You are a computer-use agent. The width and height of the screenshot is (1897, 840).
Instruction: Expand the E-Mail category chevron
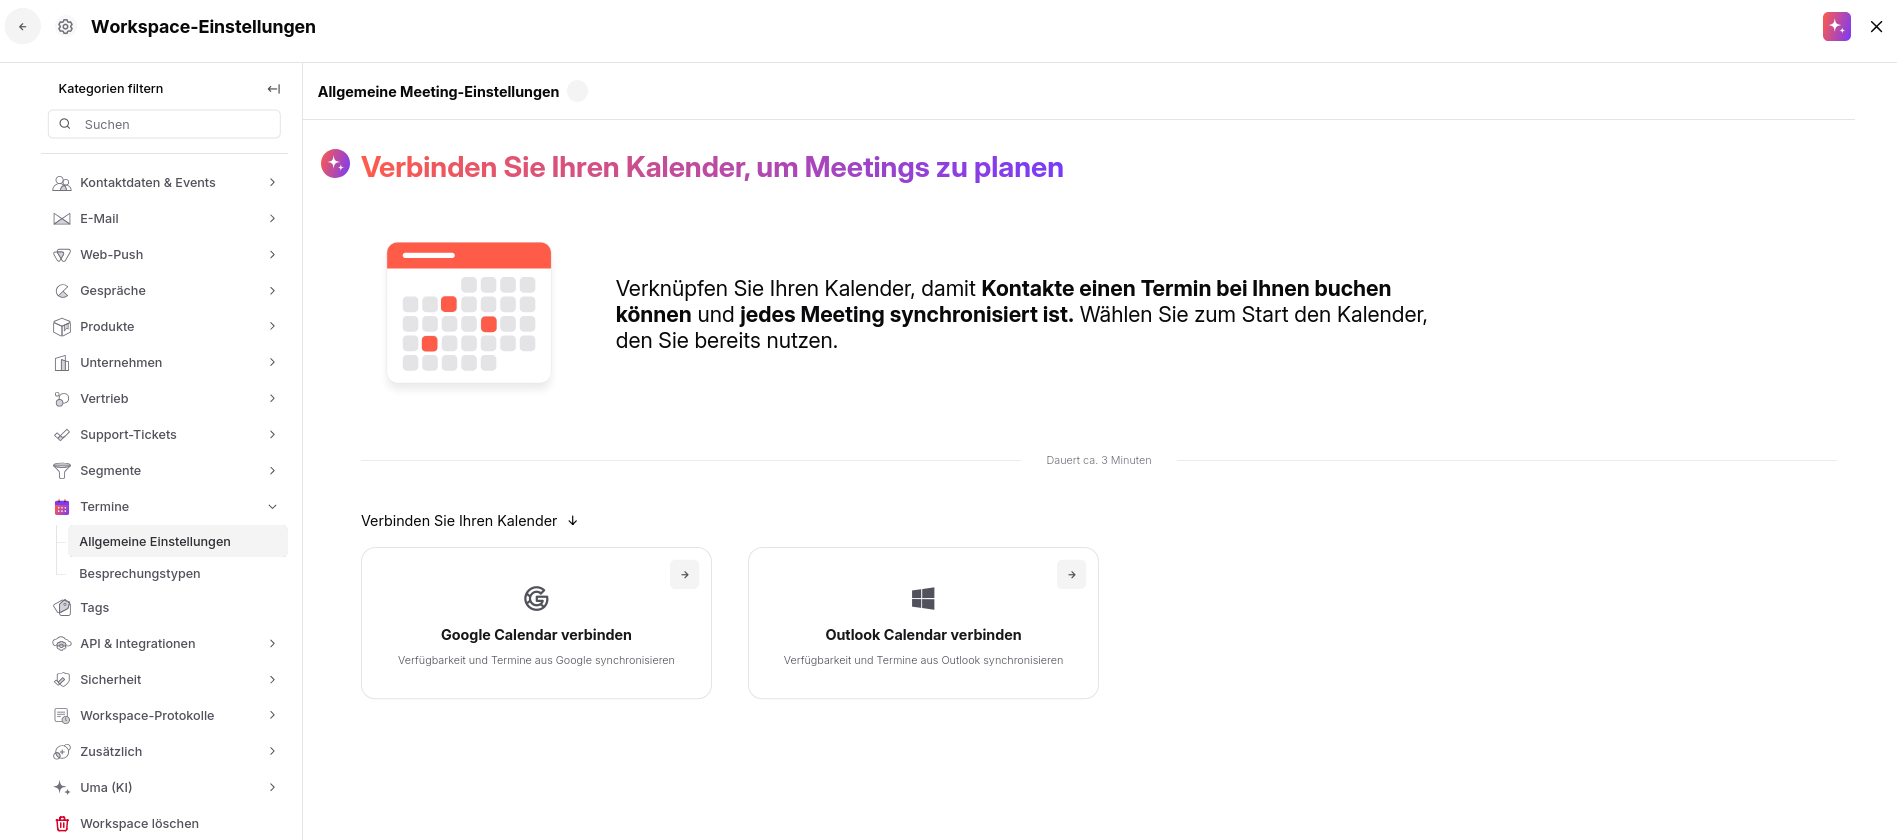(272, 219)
